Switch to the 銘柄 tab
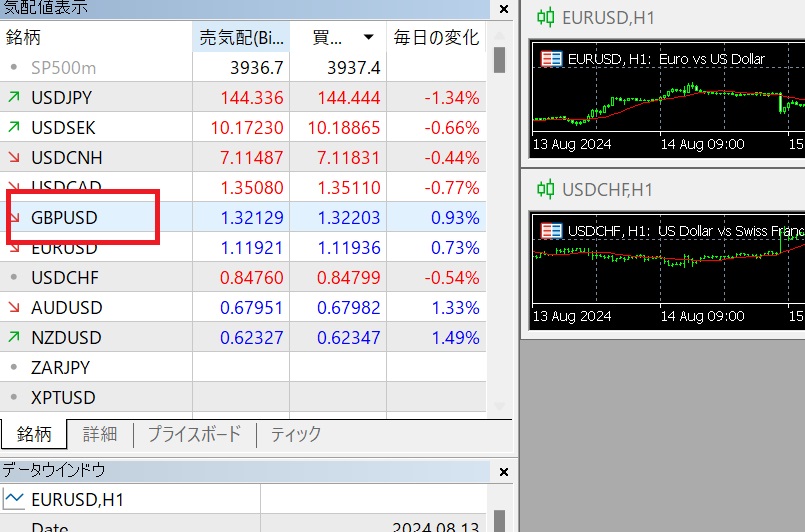 click(x=34, y=434)
